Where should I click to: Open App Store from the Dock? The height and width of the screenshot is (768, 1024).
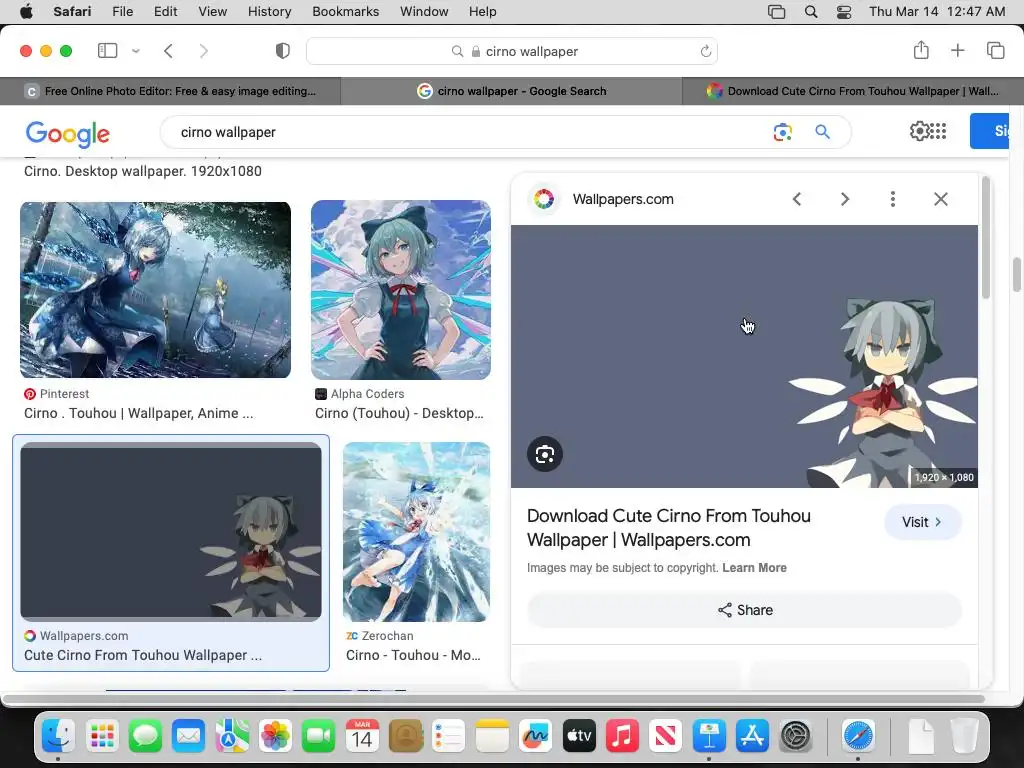[752, 736]
